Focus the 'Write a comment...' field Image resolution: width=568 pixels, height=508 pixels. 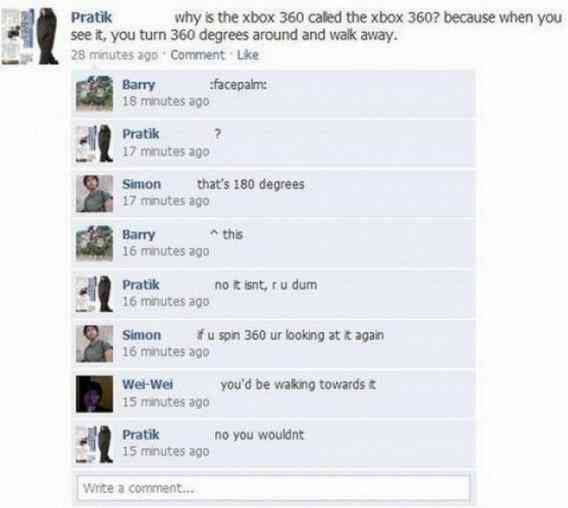click(274, 488)
